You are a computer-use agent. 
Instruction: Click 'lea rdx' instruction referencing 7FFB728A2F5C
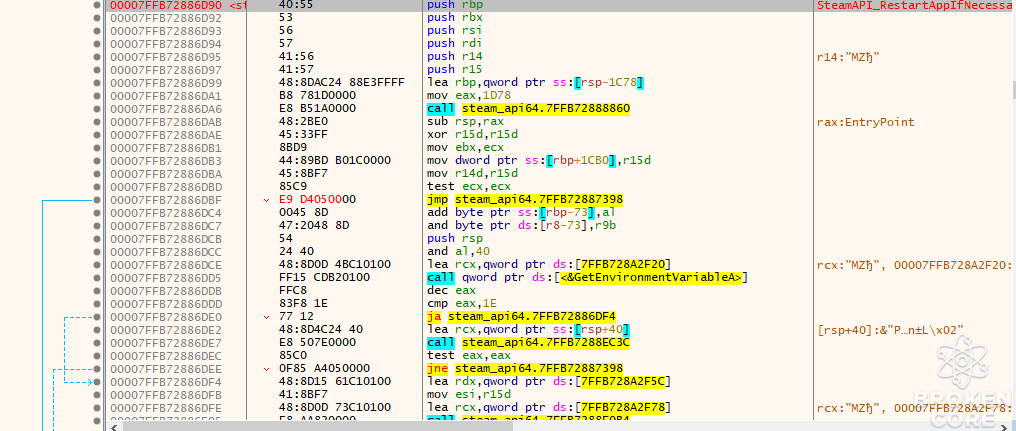549,382
